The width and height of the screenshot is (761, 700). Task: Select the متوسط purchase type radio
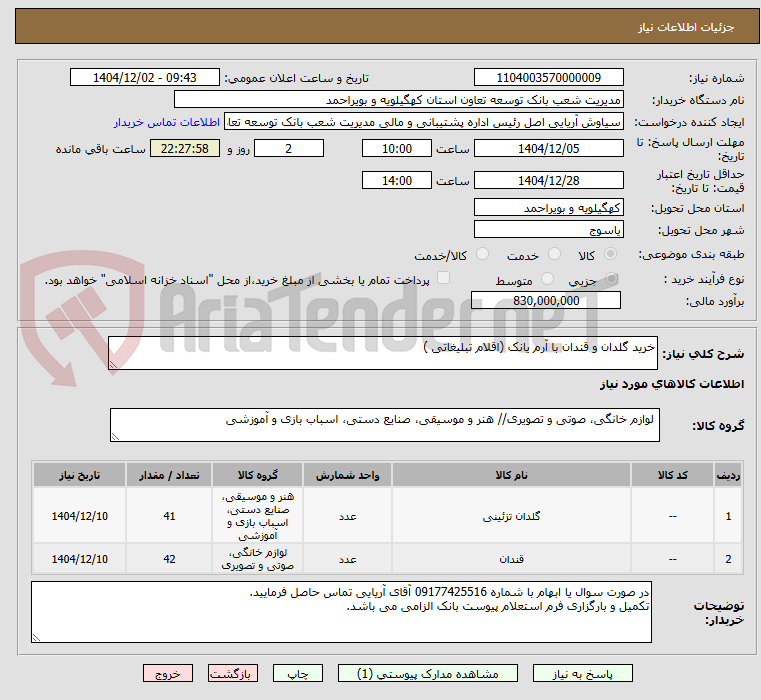click(x=547, y=279)
